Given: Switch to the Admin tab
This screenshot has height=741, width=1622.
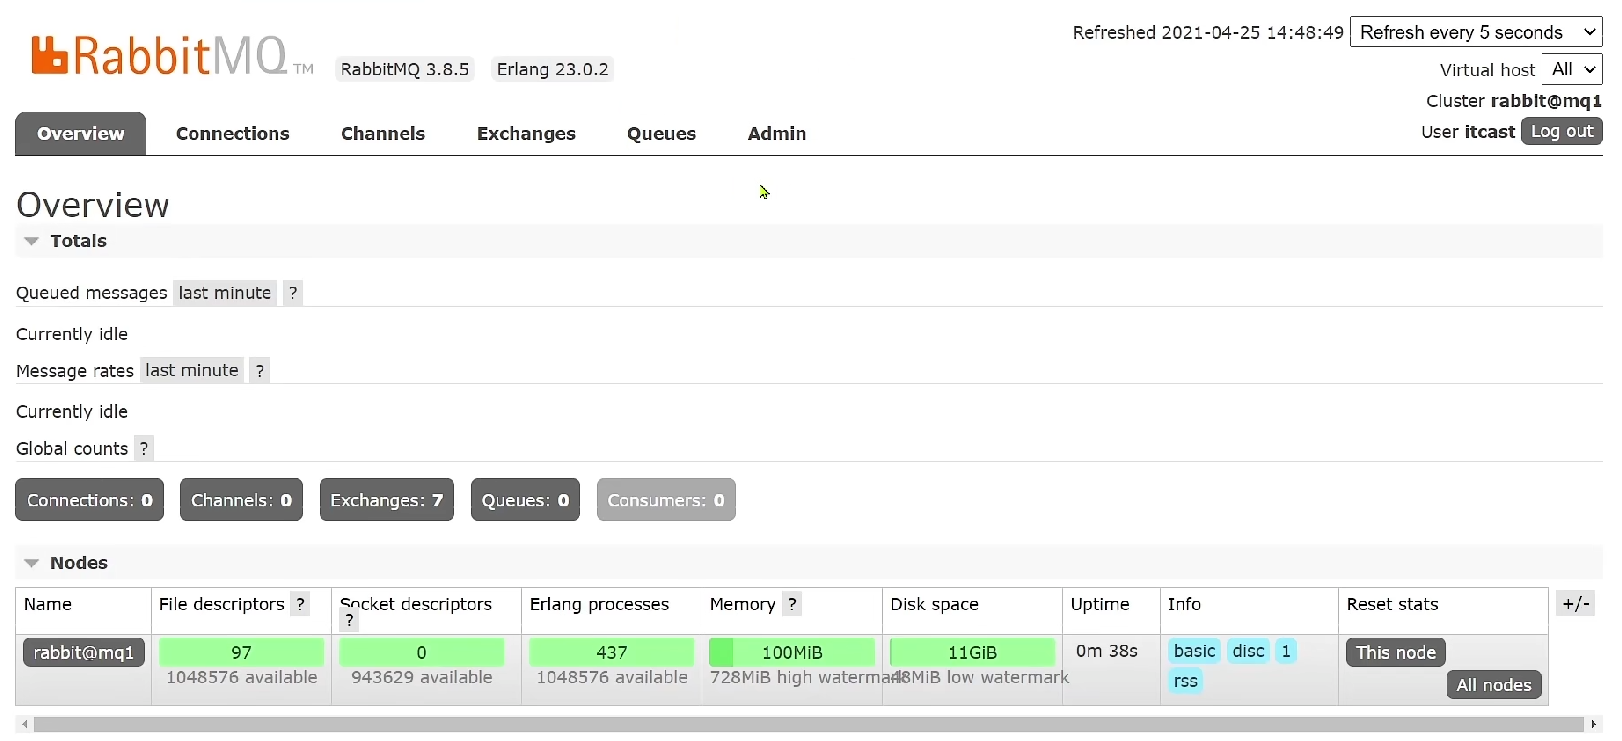Looking at the screenshot, I should coord(777,134).
